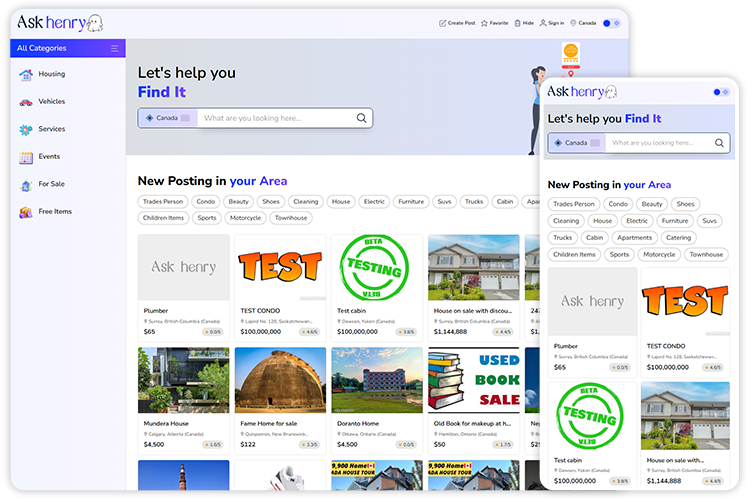Click the Favorite star in top header

pos(485,23)
